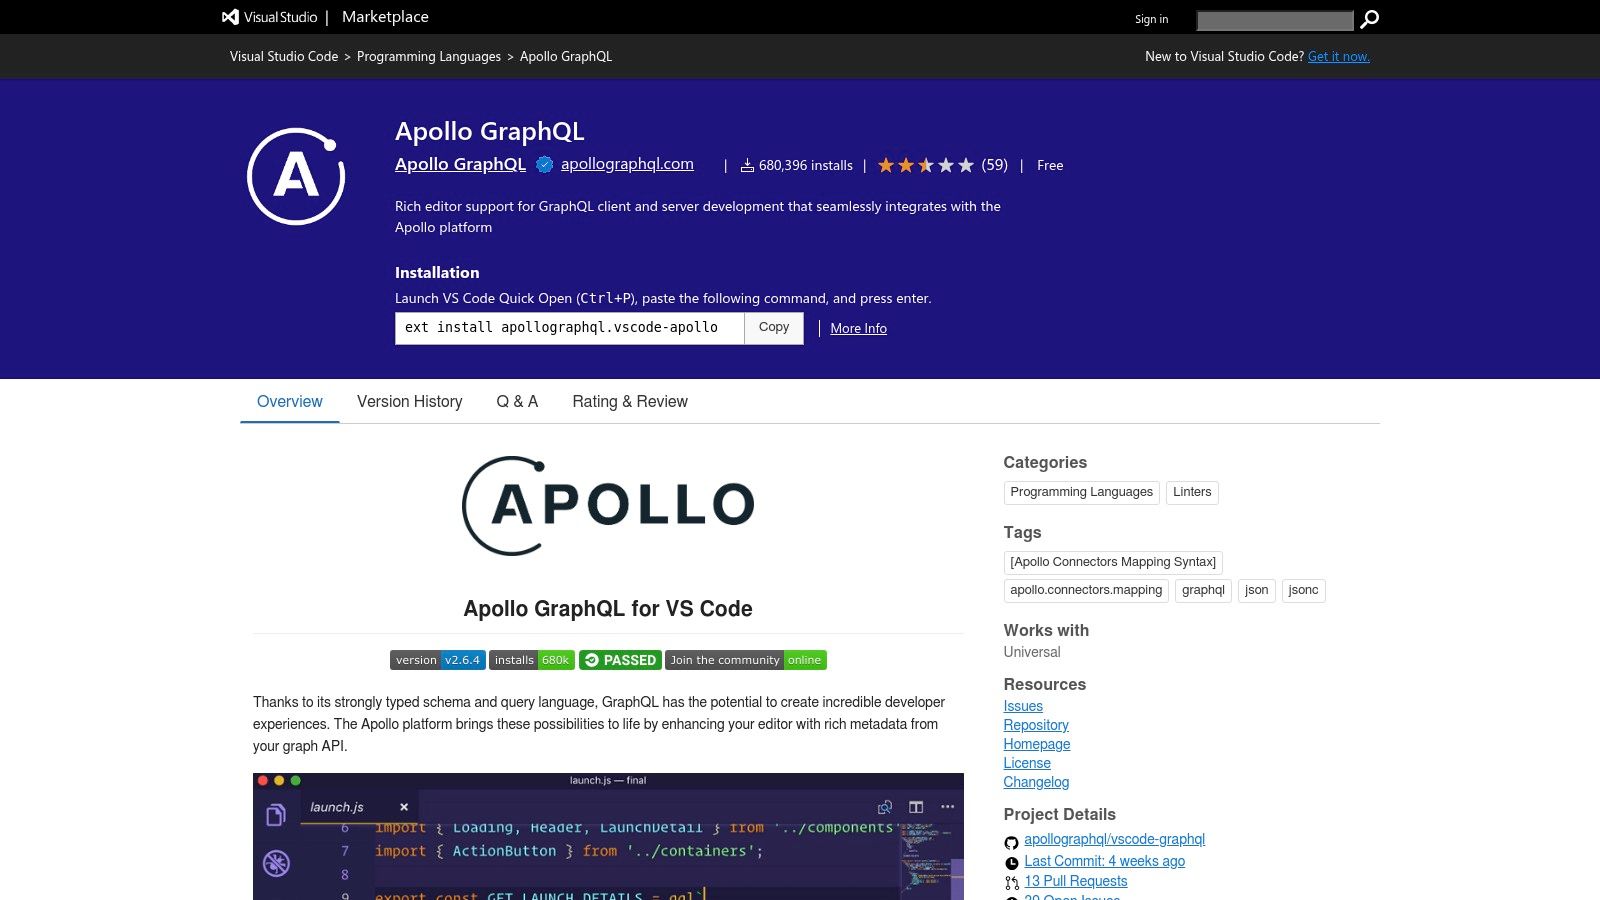Click the green PASSED build badge
Image resolution: width=1600 pixels, height=900 pixels.
[x=622, y=660]
